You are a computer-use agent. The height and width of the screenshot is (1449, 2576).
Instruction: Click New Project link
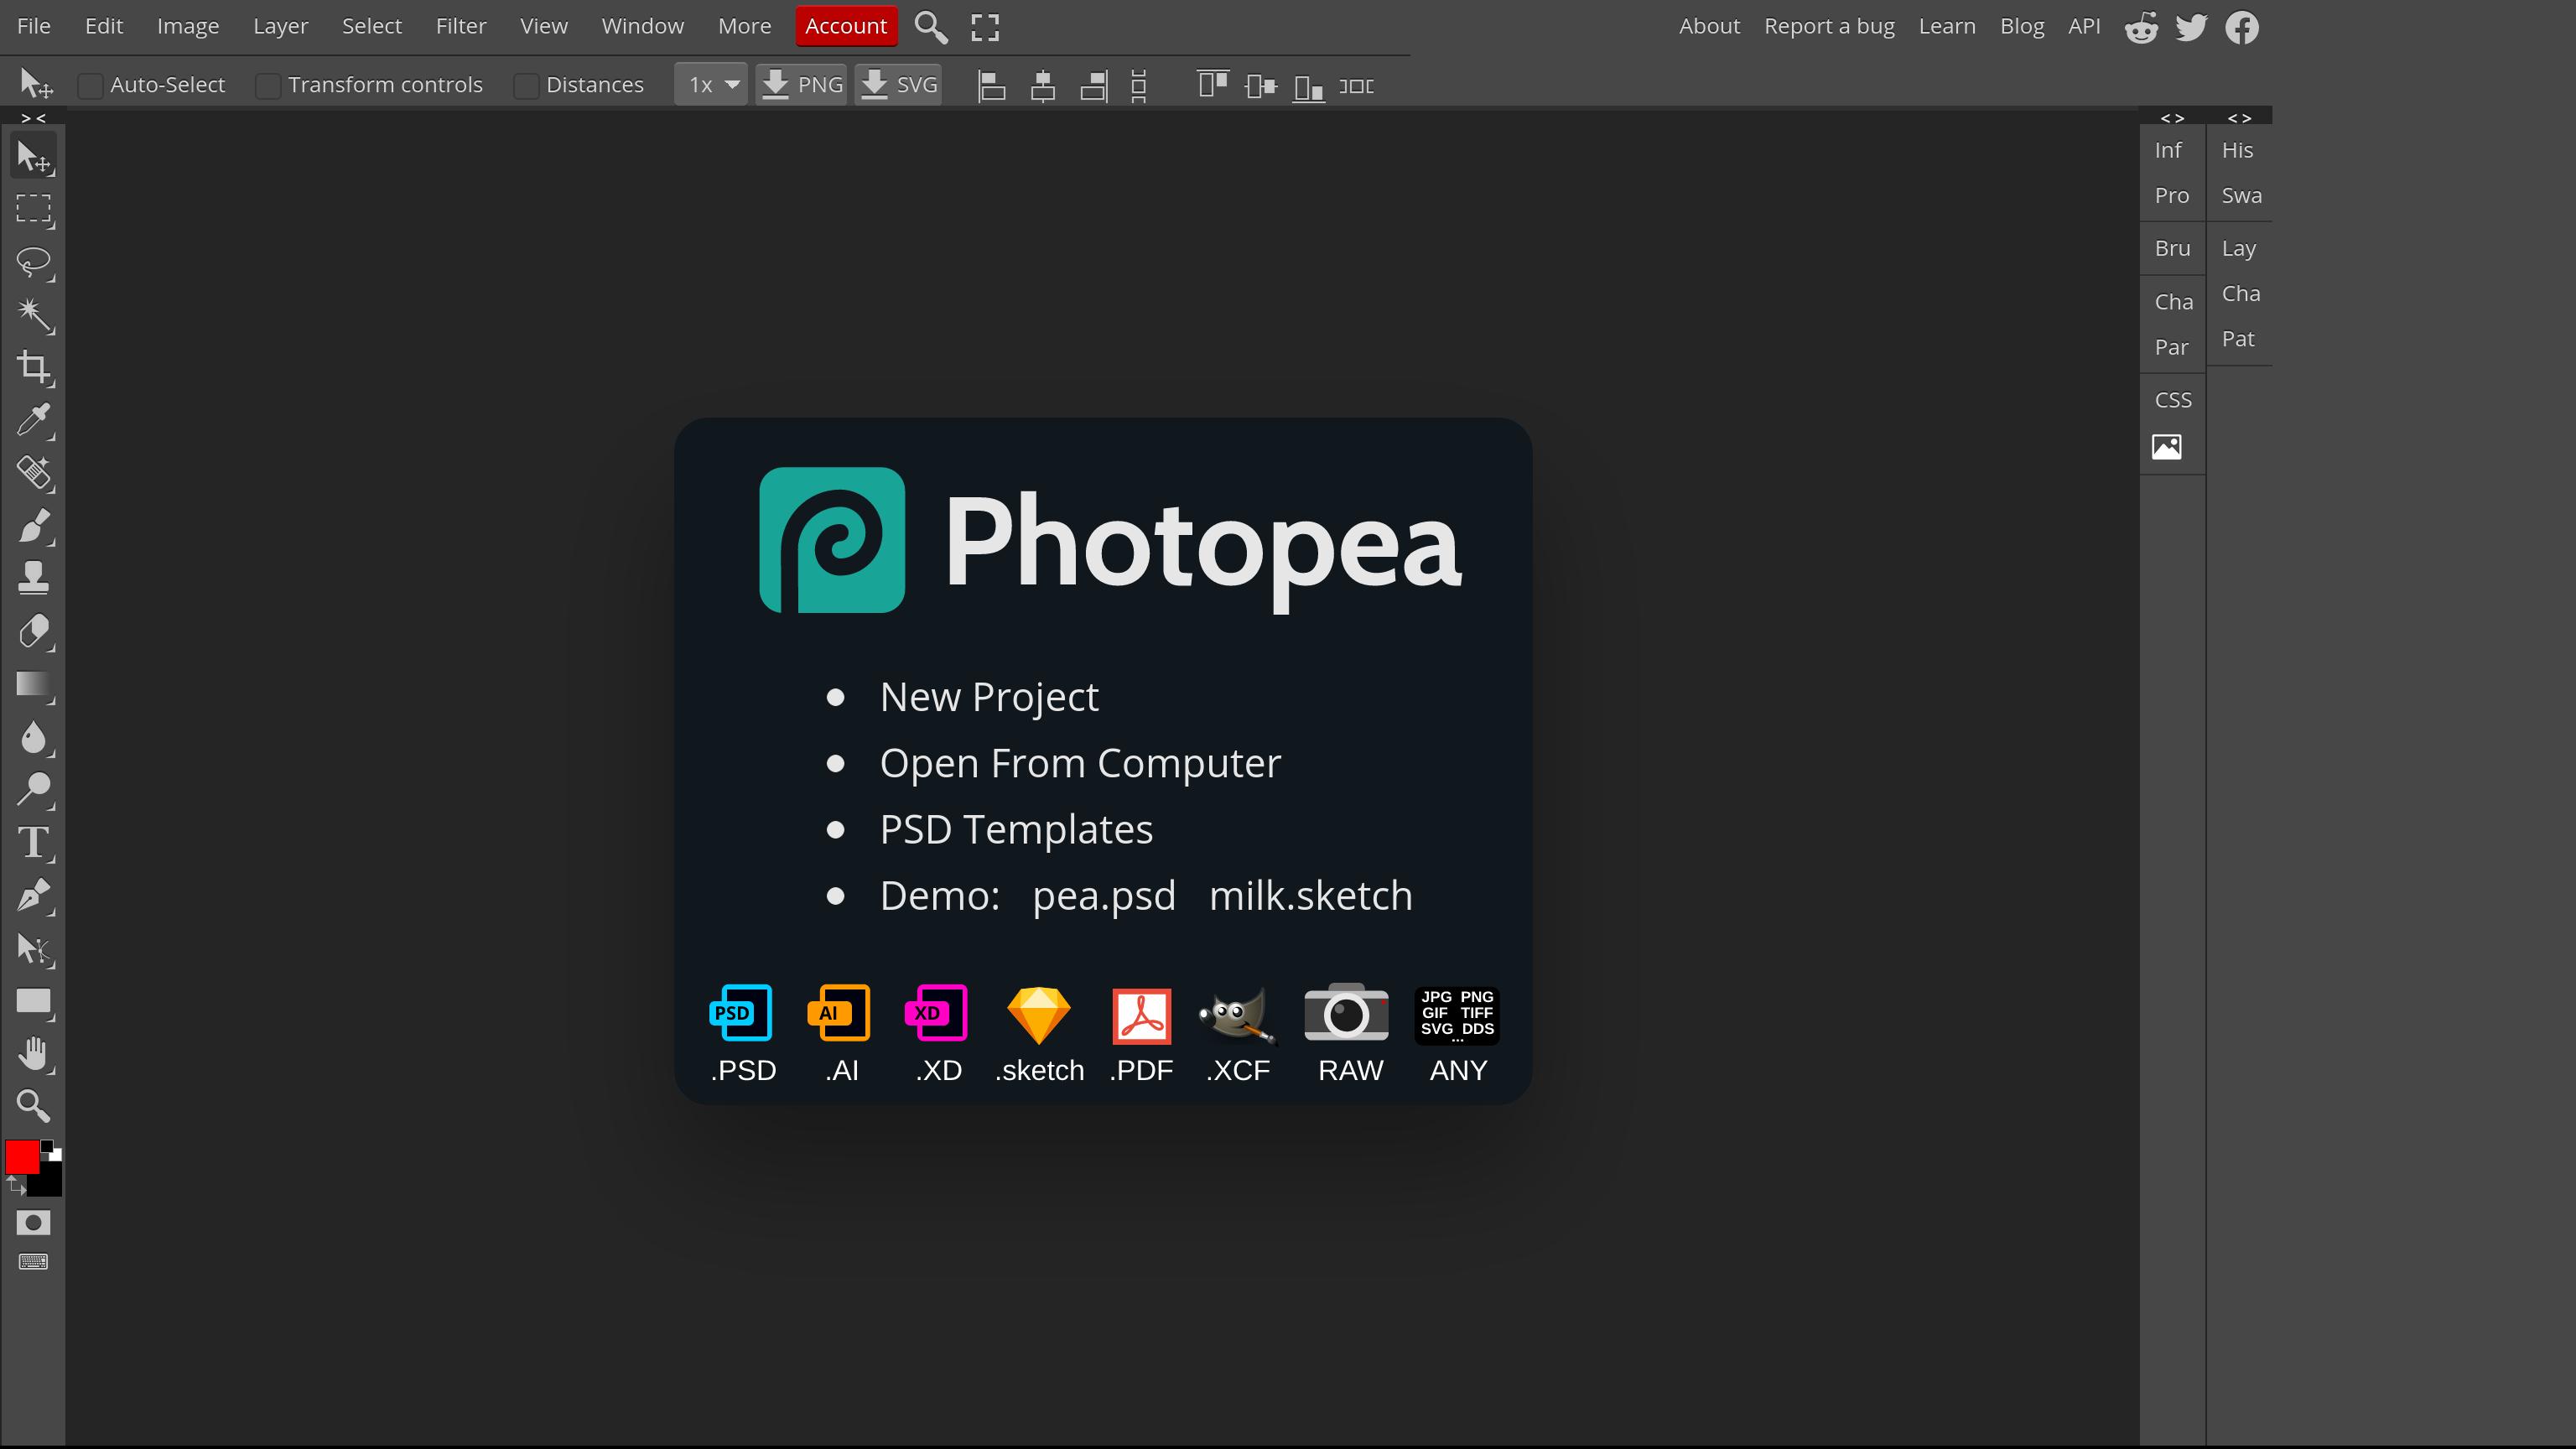(989, 697)
